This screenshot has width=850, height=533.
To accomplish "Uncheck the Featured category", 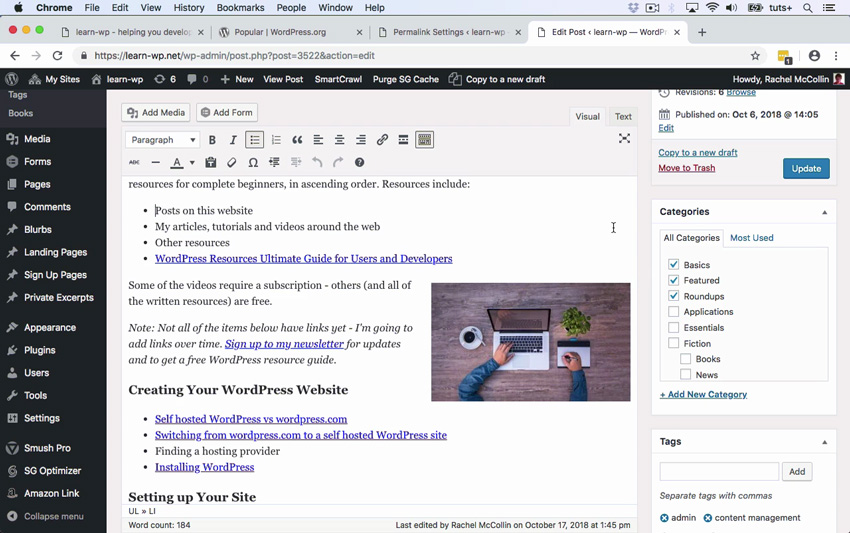I will pyautogui.click(x=673, y=280).
